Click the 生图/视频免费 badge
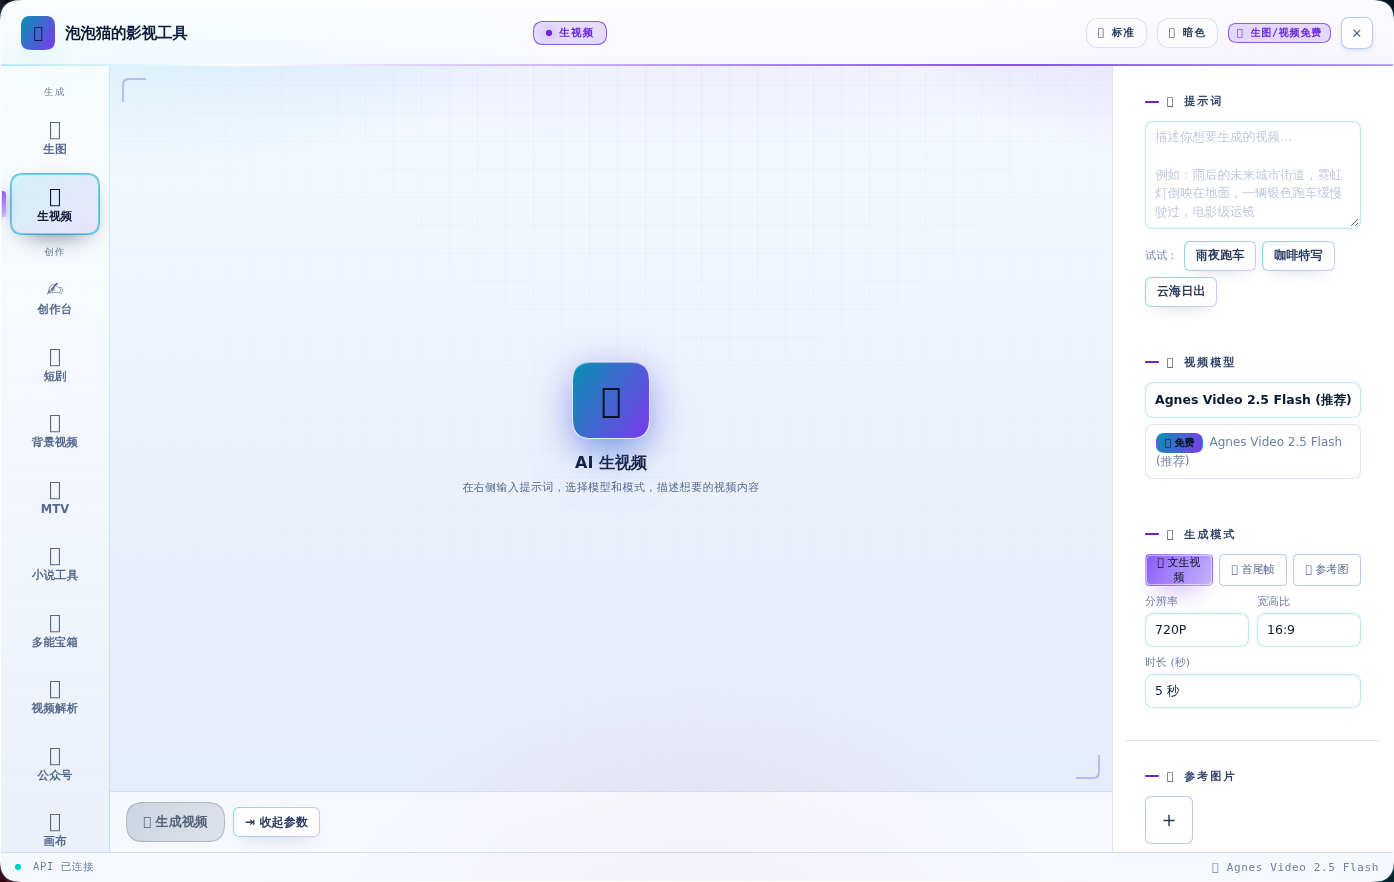The width and height of the screenshot is (1394, 882). pyautogui.click(x=1279, y=33)
